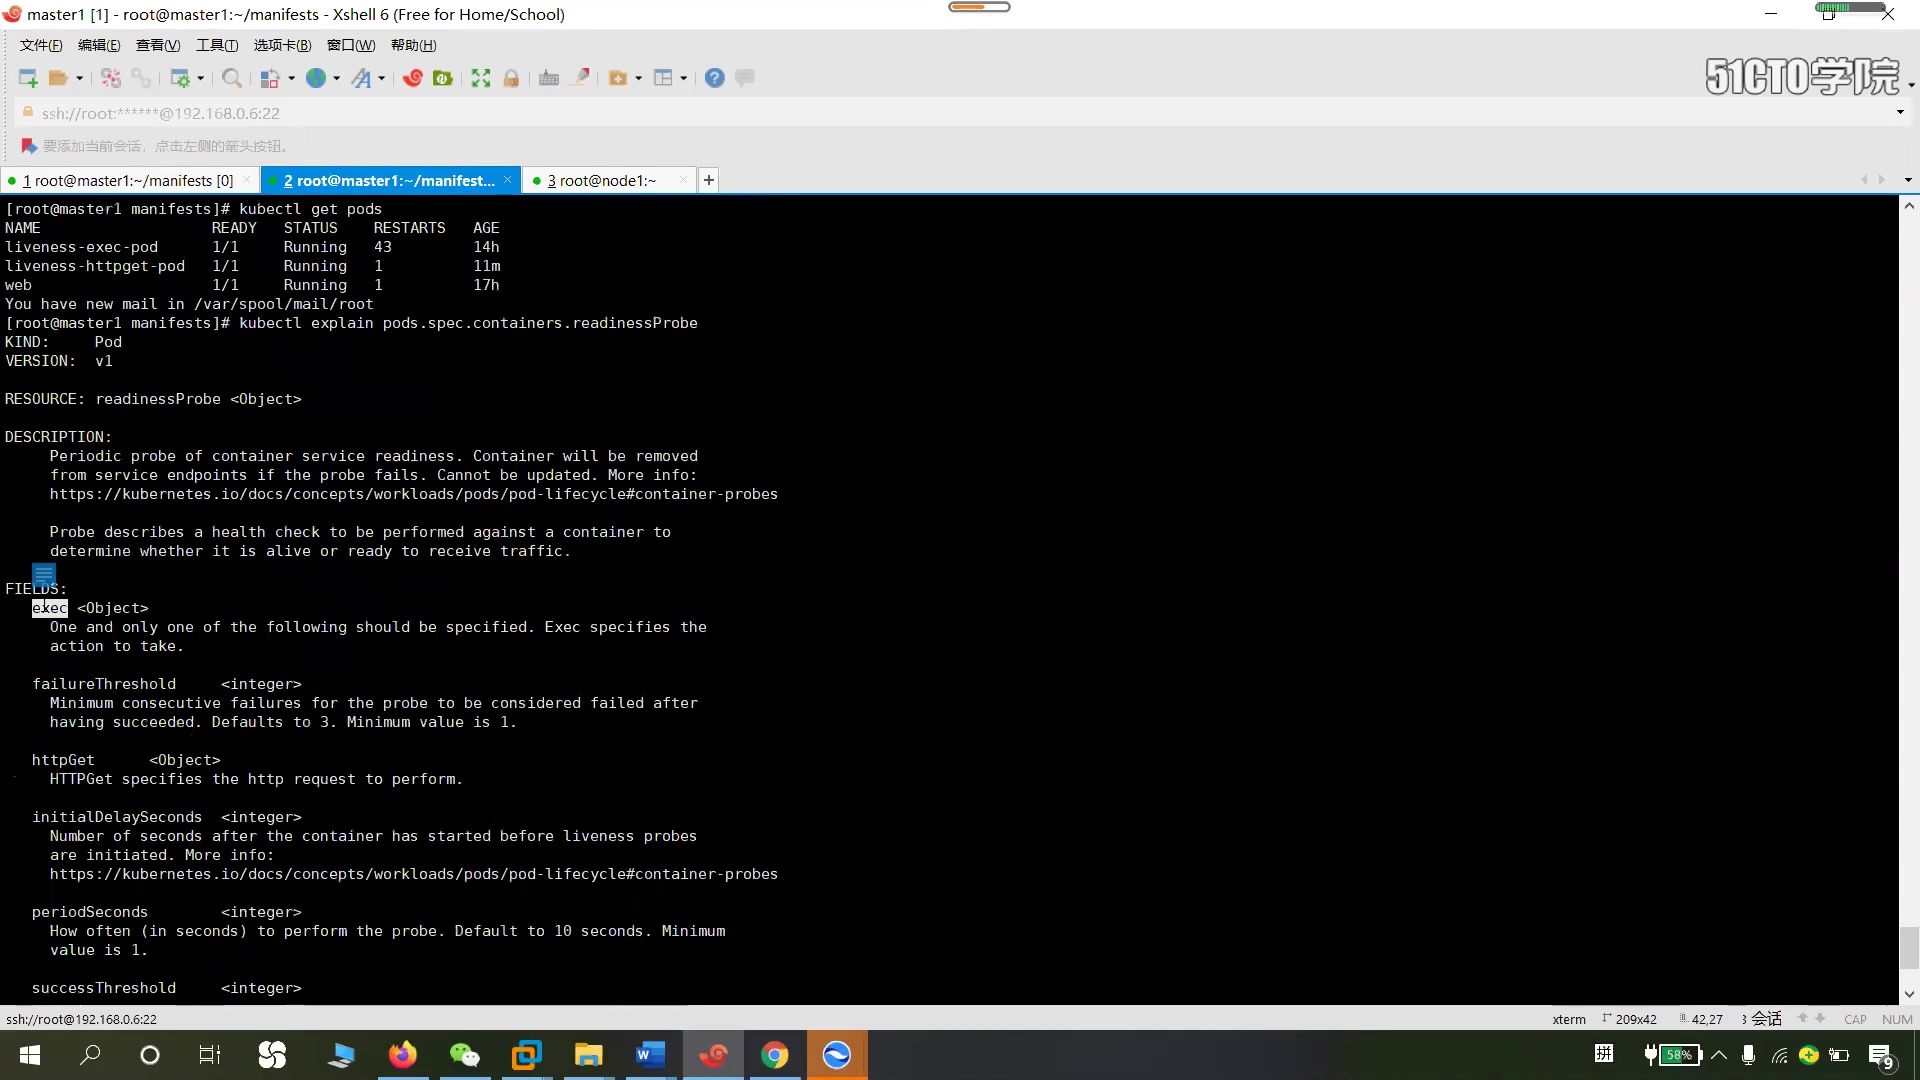Click the Reconnect chain-link icon
Screen dimensions: 1920x1080
[x=141, y=78]
